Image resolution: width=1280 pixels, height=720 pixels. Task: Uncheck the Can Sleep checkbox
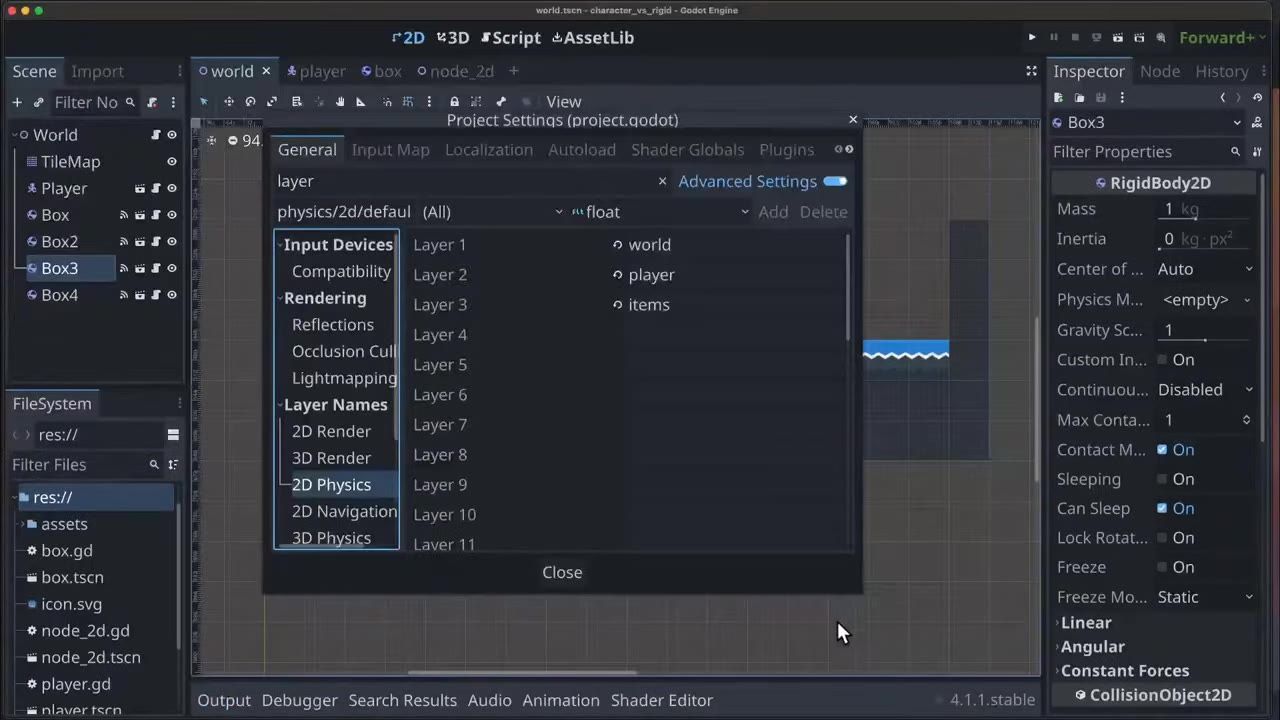[x=1162, y=508]
